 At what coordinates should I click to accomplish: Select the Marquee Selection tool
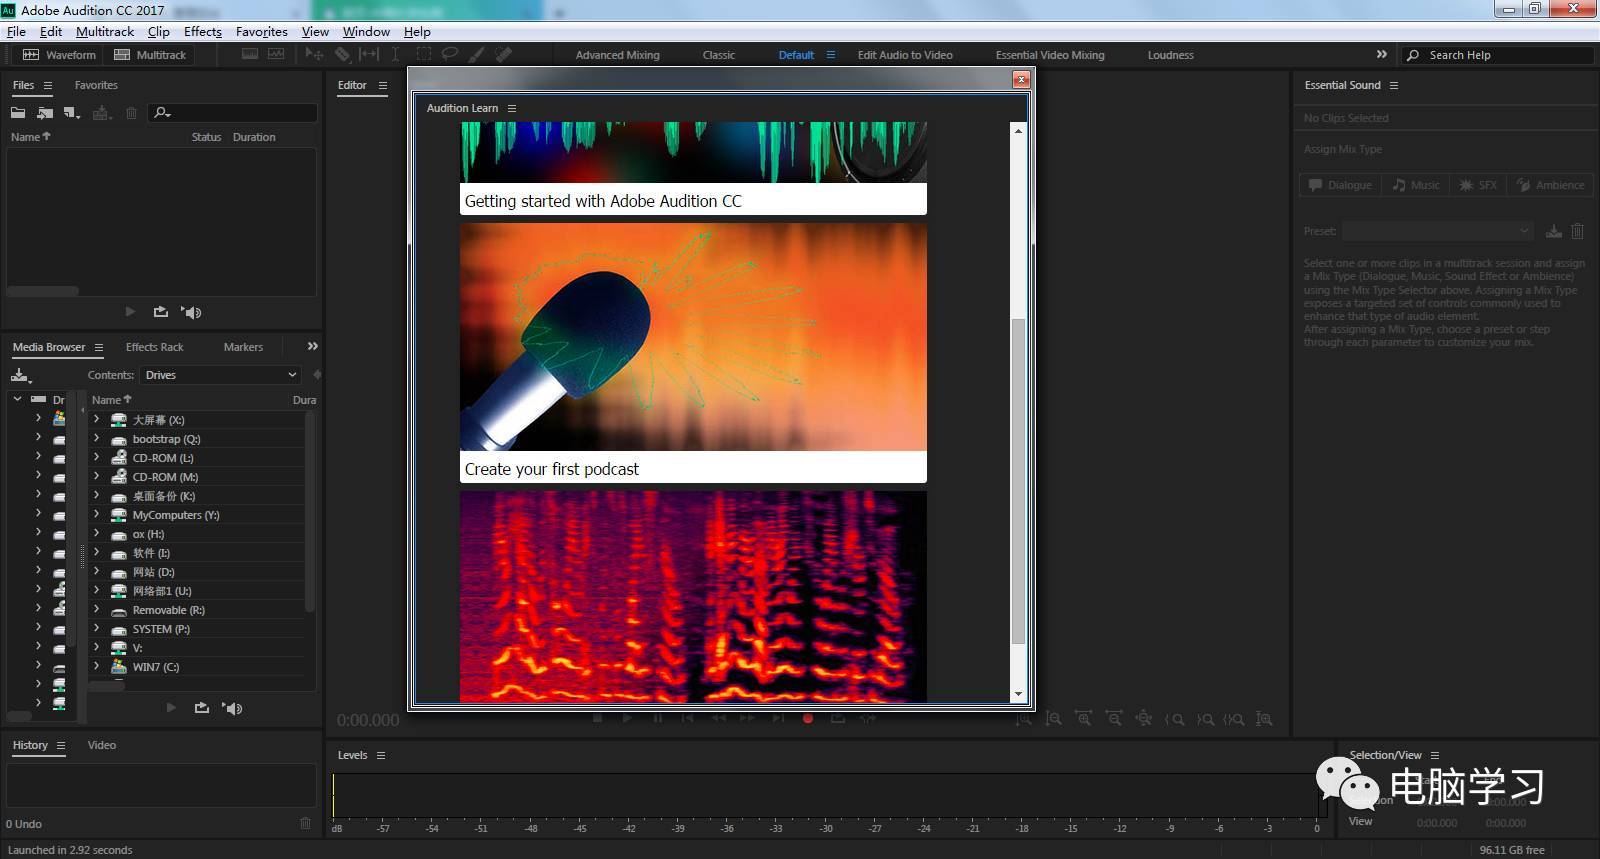pyautogui.click(x=424, y=54)
